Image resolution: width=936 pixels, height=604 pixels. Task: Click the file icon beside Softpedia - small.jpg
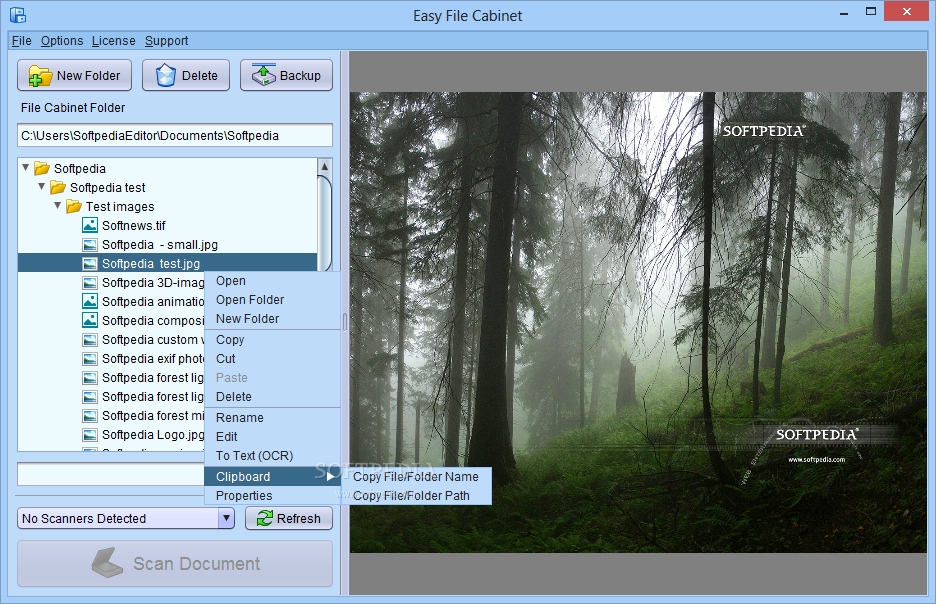click(90, 245)
